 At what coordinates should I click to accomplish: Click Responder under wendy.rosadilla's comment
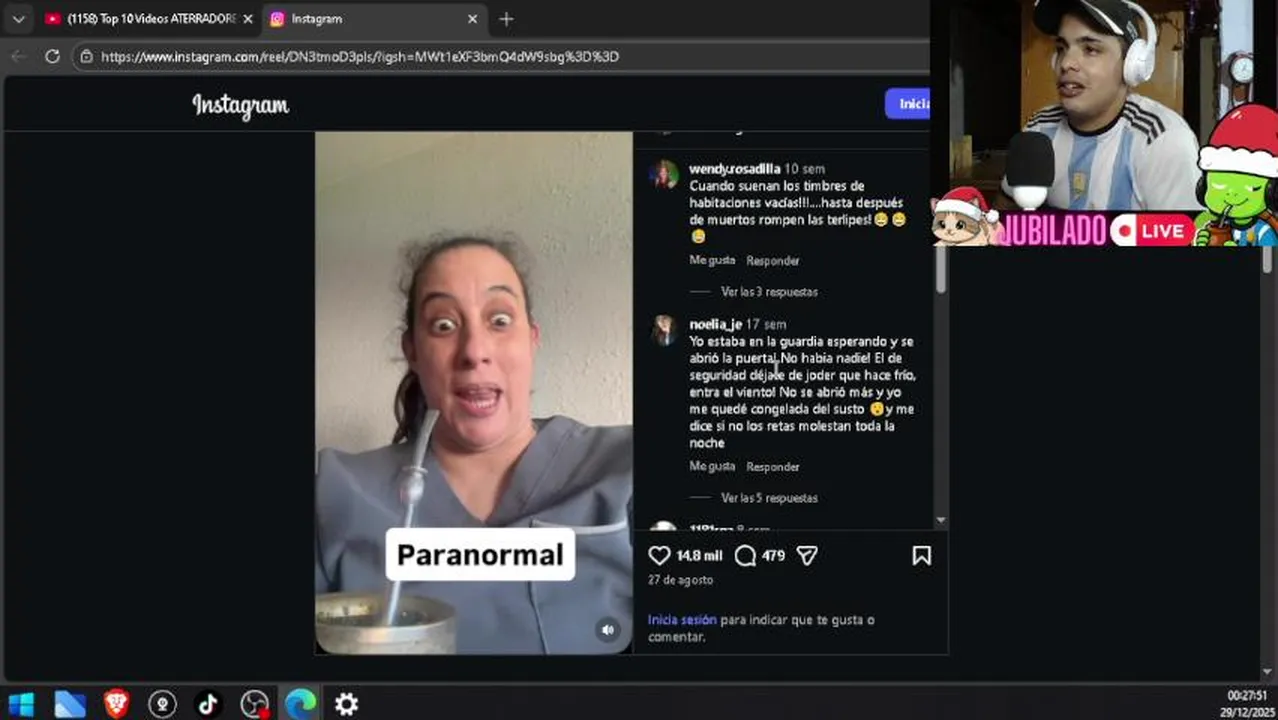[773, 260]
